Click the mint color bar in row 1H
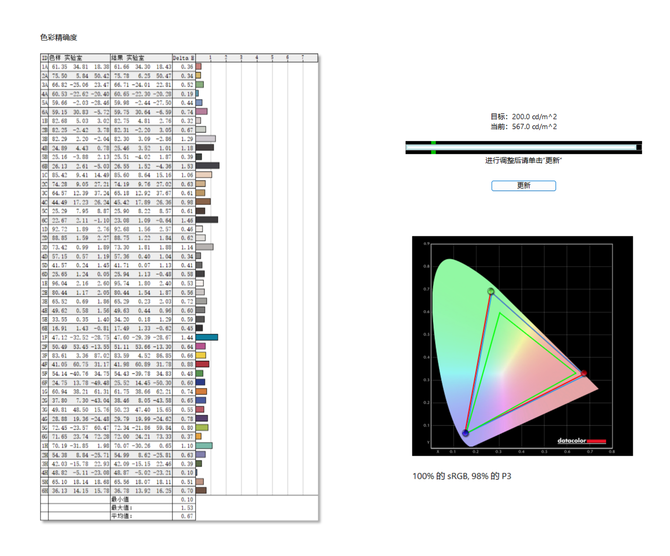This screenshot has height=556, width=670. [x=204, y=445]
